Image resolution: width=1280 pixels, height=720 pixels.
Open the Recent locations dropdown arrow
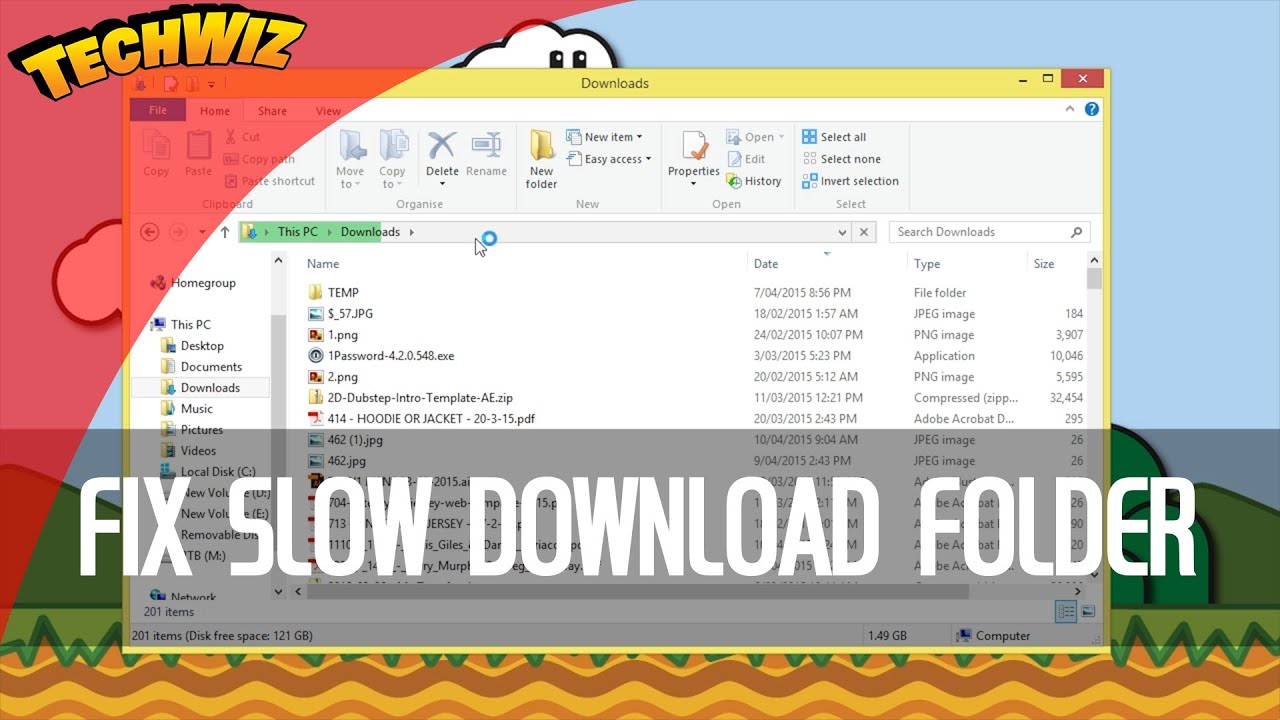(x=203, y=232)
